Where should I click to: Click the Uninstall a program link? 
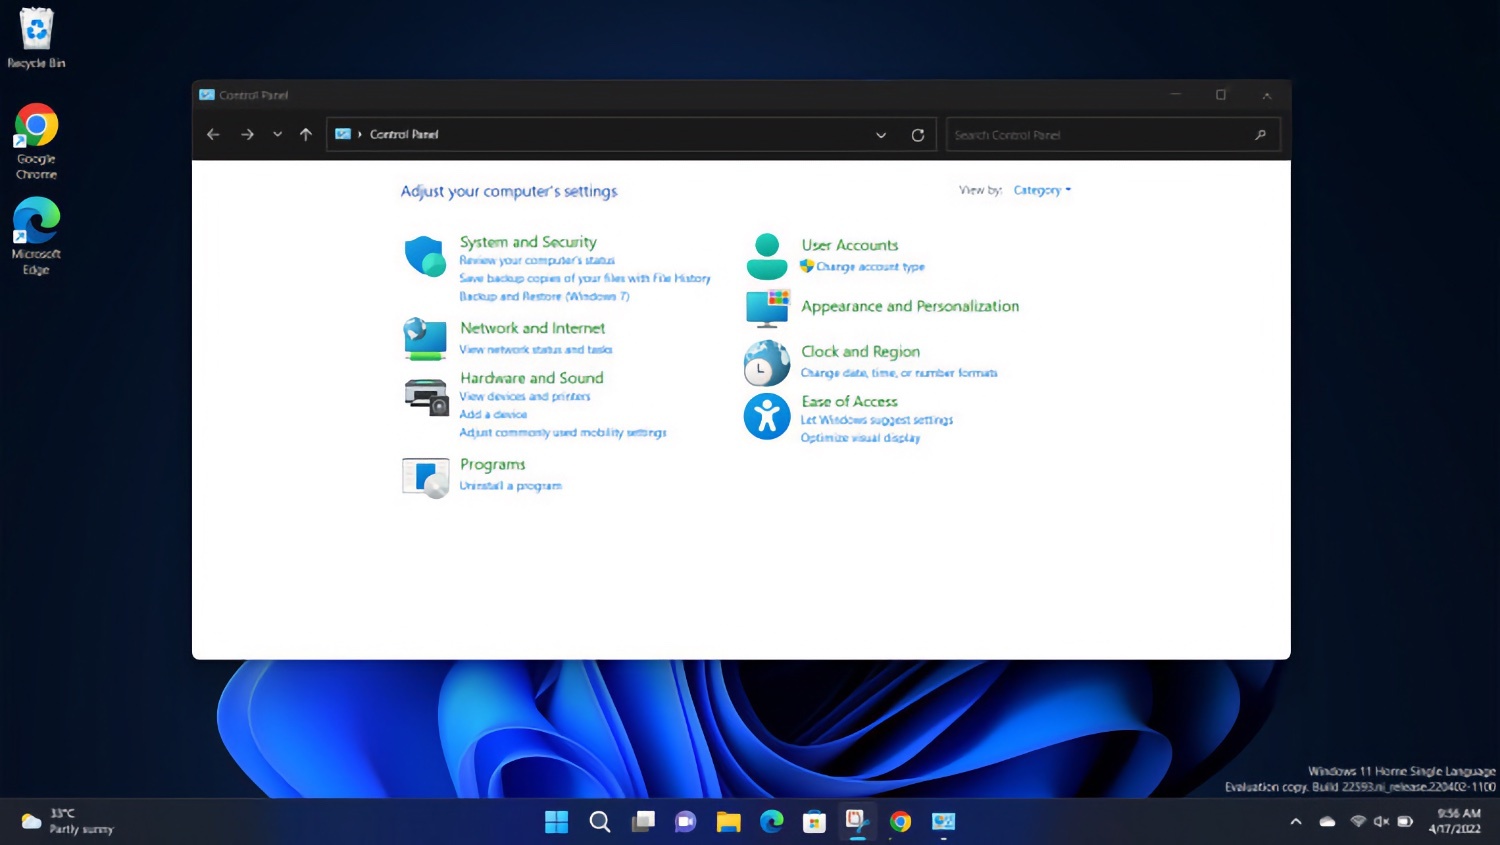point(510,486)
